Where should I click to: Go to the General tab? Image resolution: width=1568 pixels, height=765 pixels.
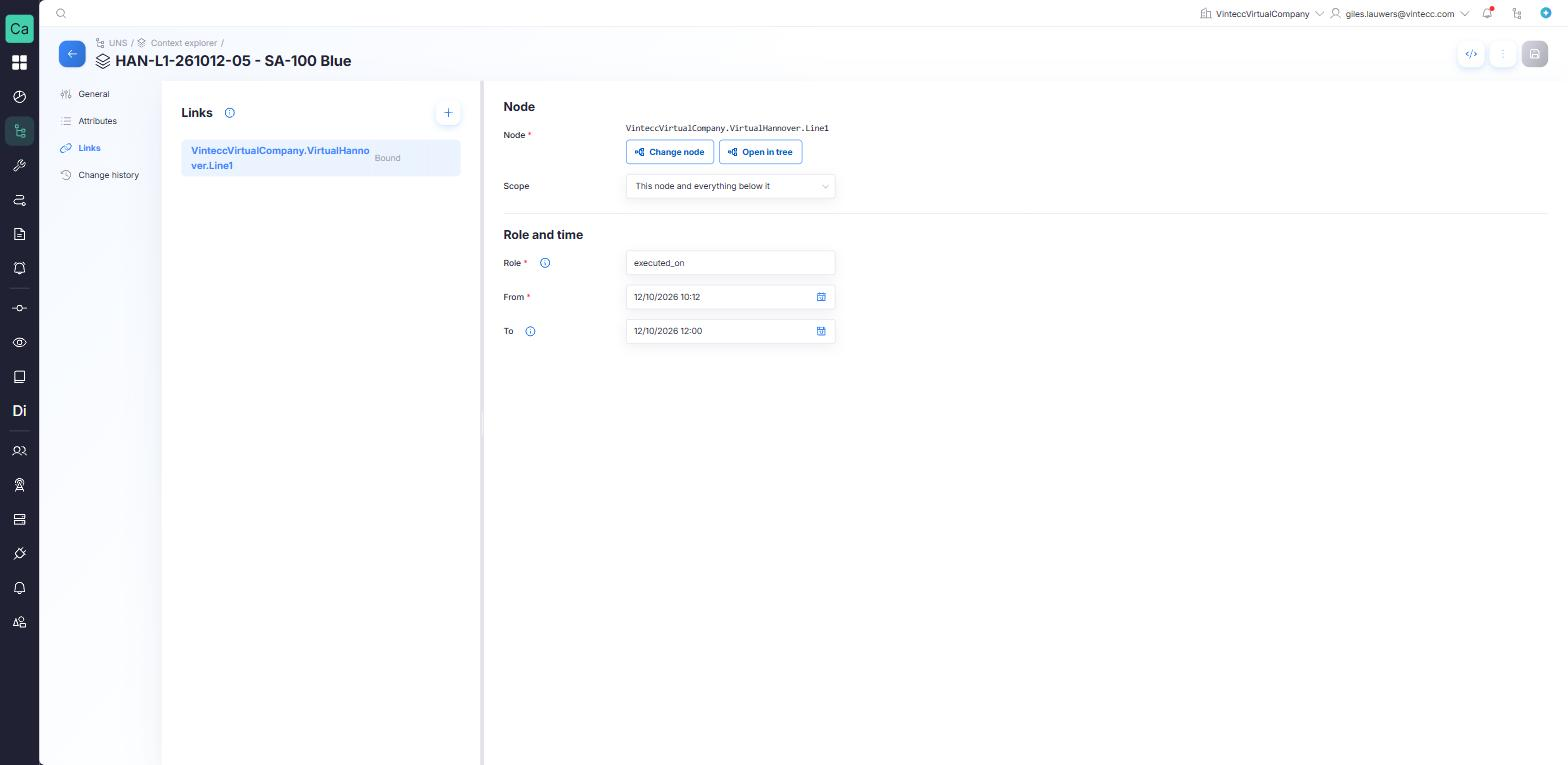(x=94, y=94)
